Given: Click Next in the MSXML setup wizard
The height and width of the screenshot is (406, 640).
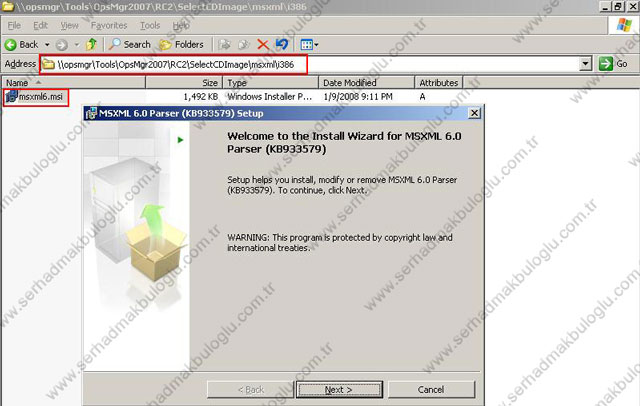Looking at the screenshot, I should pos(339,390).
